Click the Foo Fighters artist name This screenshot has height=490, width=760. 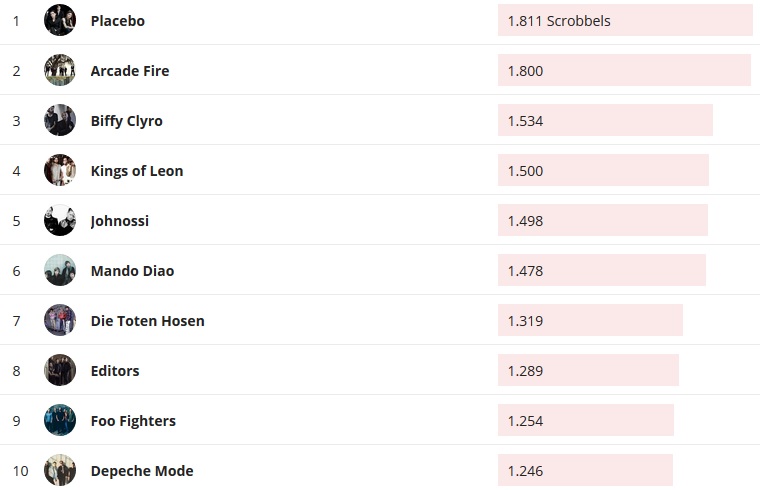coord(132,421)
